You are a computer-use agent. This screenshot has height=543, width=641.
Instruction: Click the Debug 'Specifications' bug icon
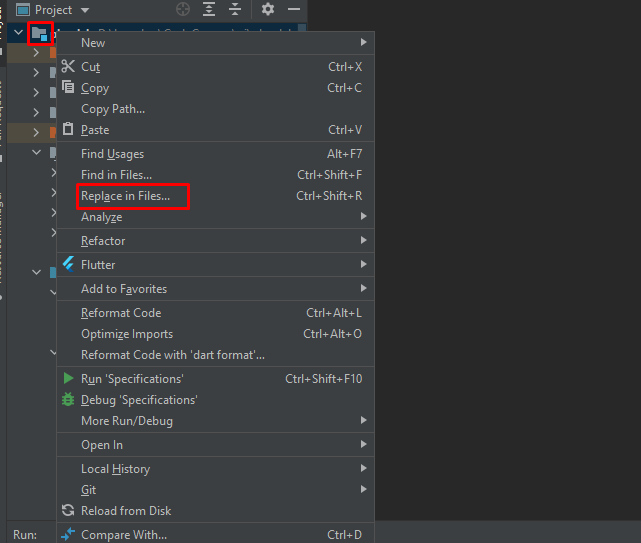click(x=68, y=400)
